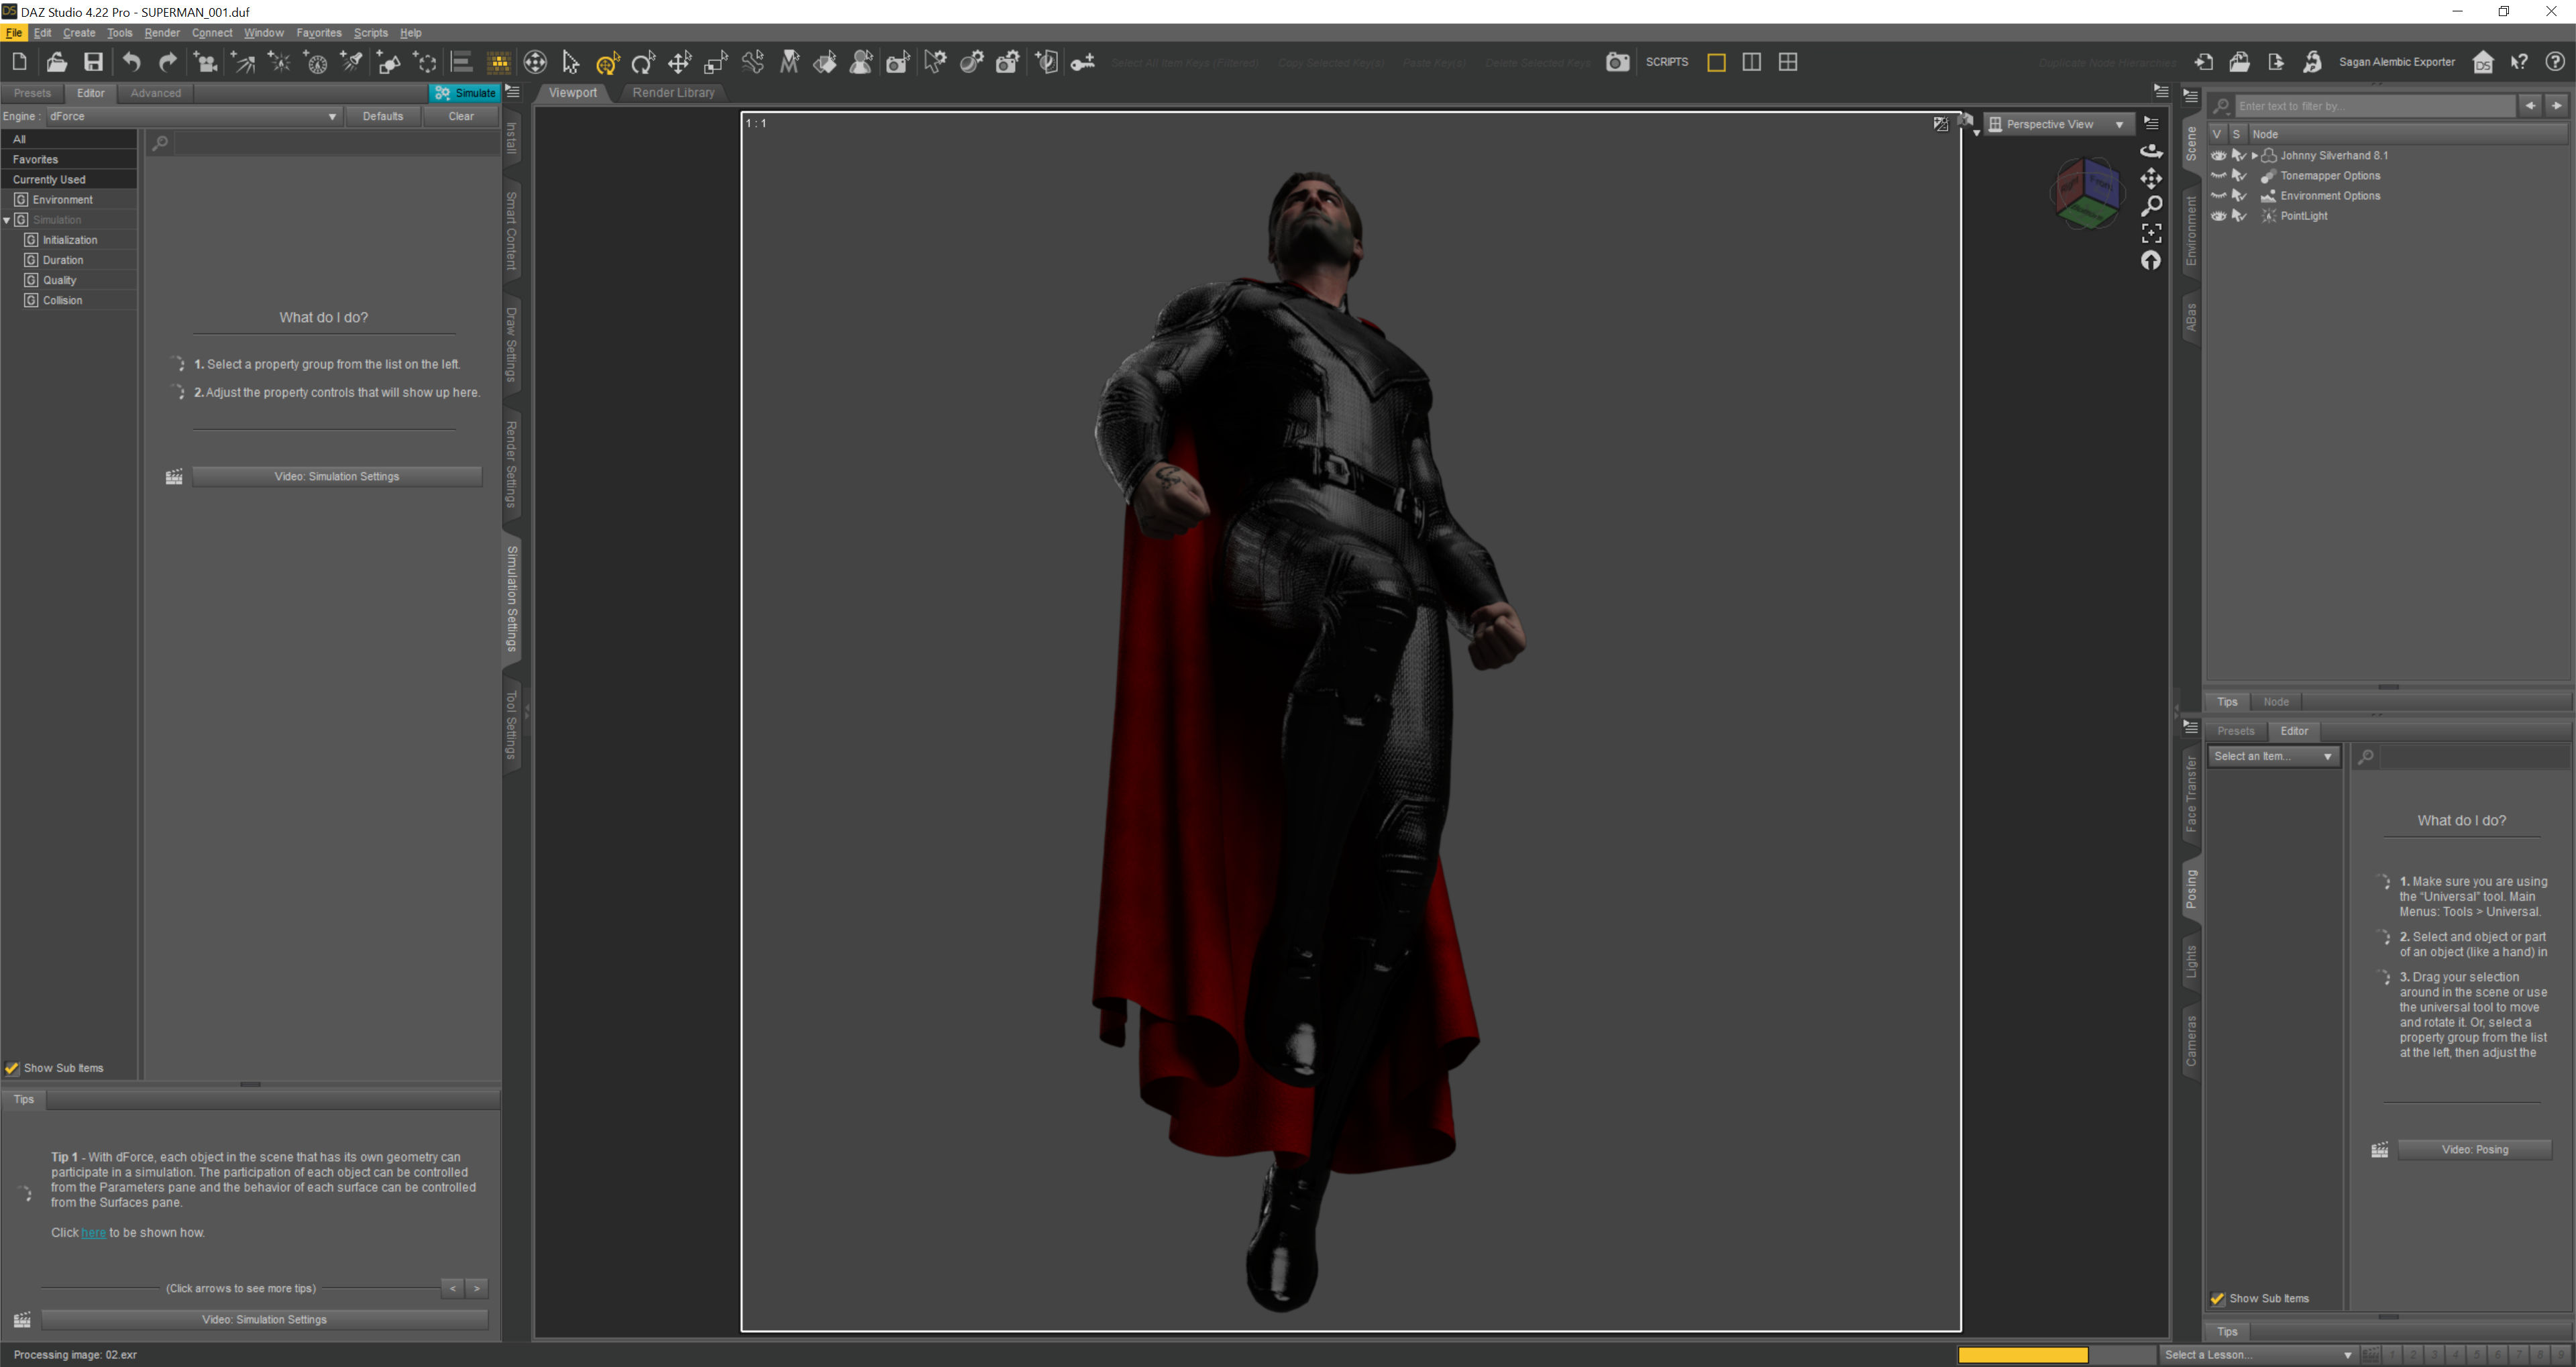This screenshot has height=1367, width=2576.
Task: Select the Node Selection arrow tool
Action: [x=570, y=62]
